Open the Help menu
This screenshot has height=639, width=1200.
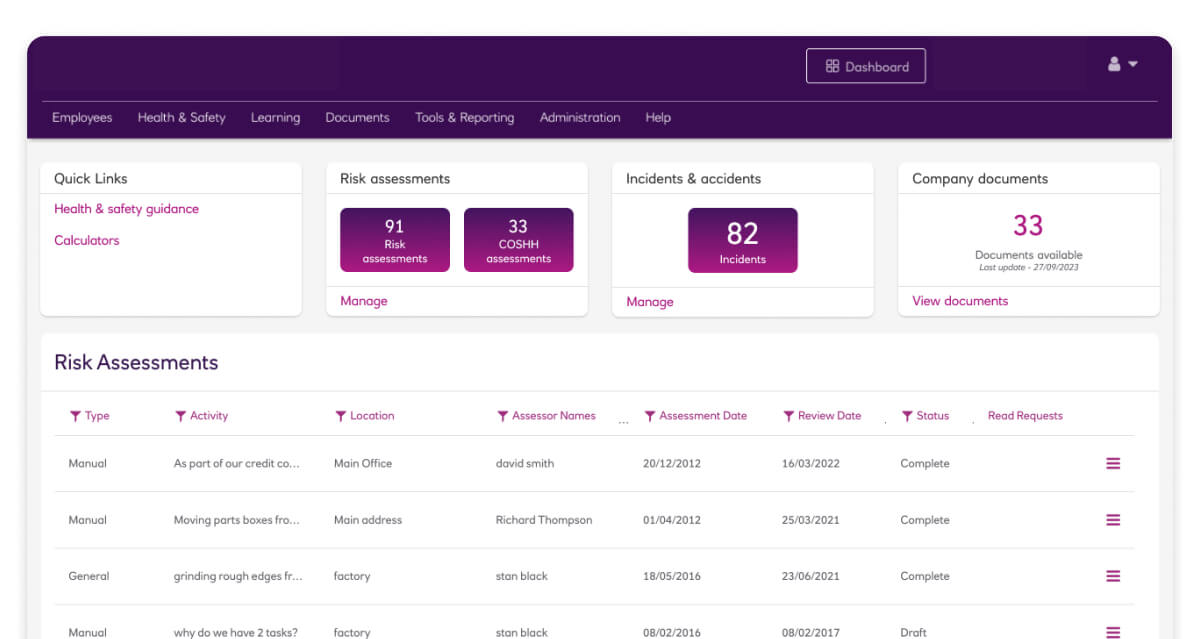click(x=658, y=117)
